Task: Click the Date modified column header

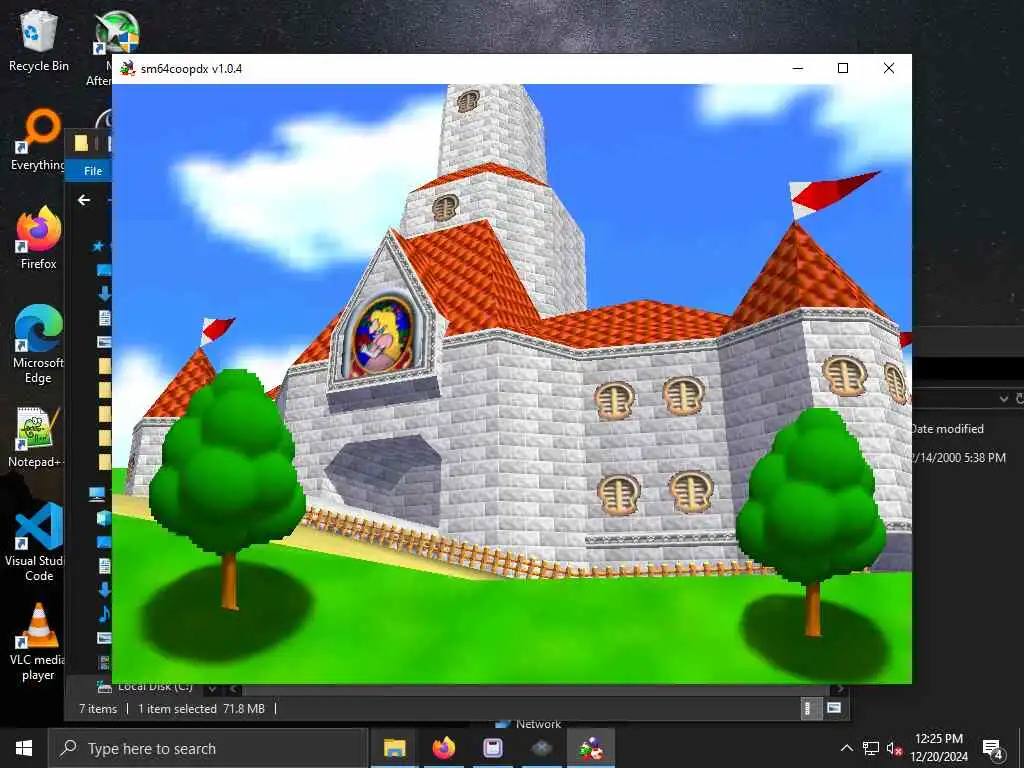Action: pos(948,428)
